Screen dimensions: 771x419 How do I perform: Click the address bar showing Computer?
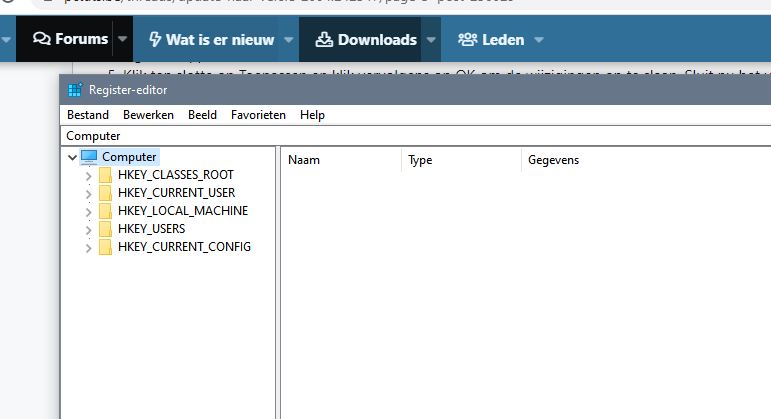tap(400, 135)
